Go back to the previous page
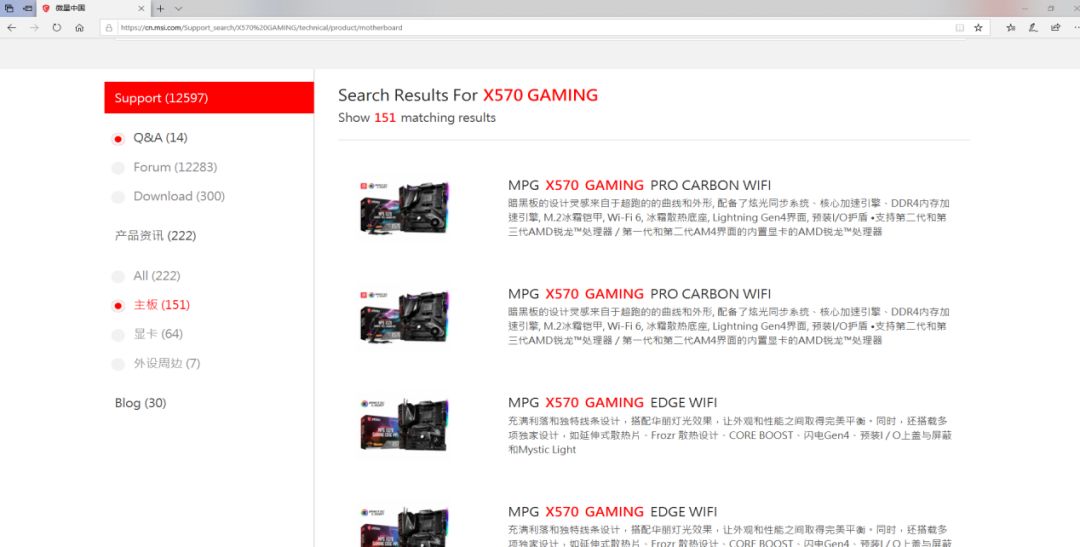 click(11, 28)
